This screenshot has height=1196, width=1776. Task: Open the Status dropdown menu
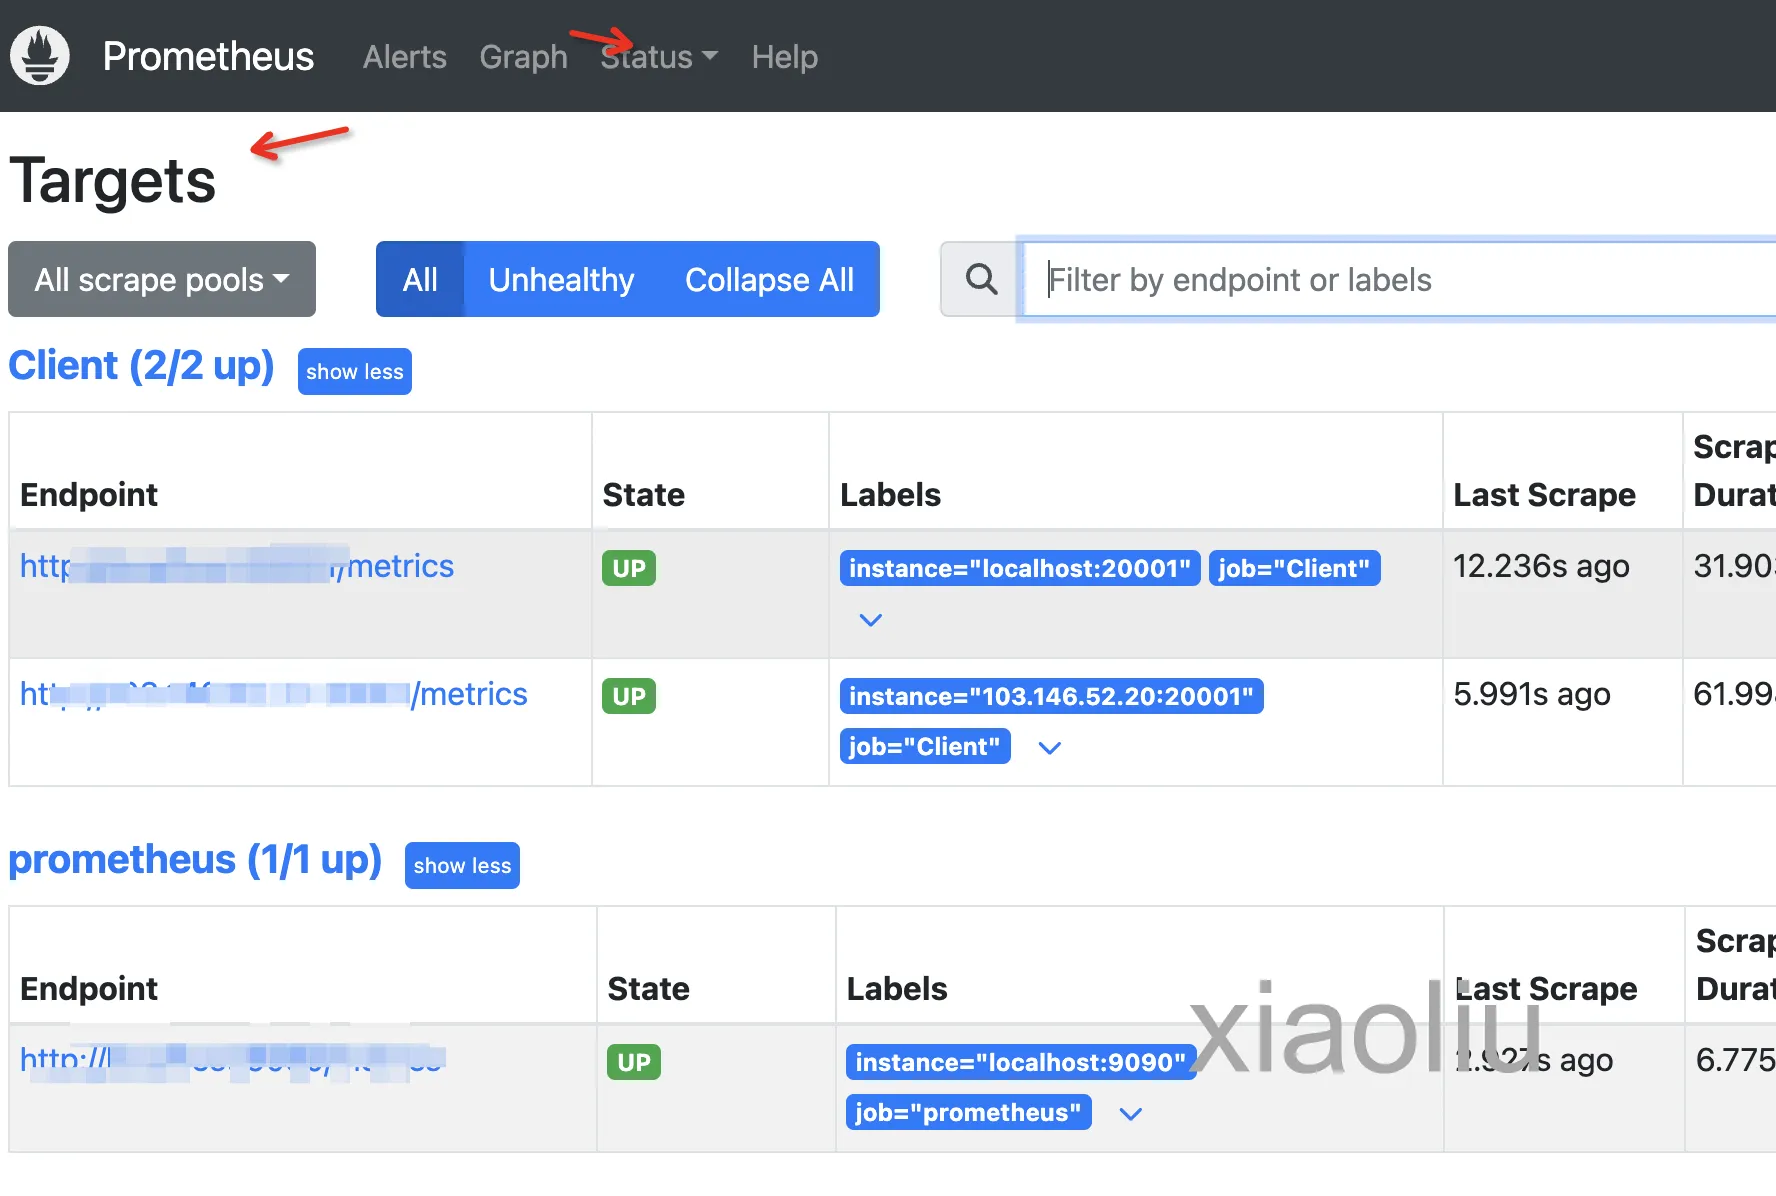coord(659,57)
